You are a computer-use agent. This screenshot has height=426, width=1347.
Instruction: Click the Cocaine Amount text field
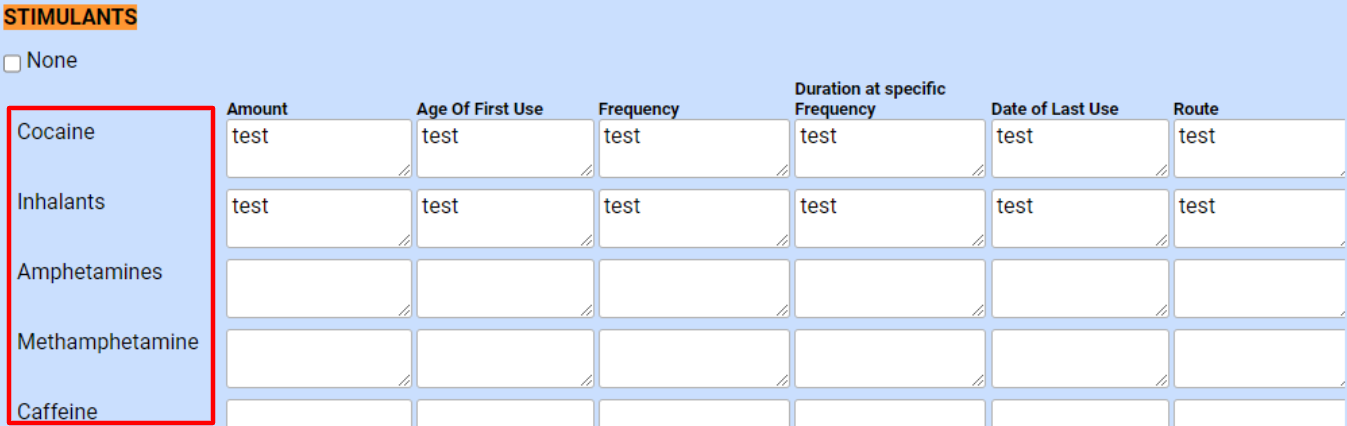pyautogui.click(x=319, y=148)
